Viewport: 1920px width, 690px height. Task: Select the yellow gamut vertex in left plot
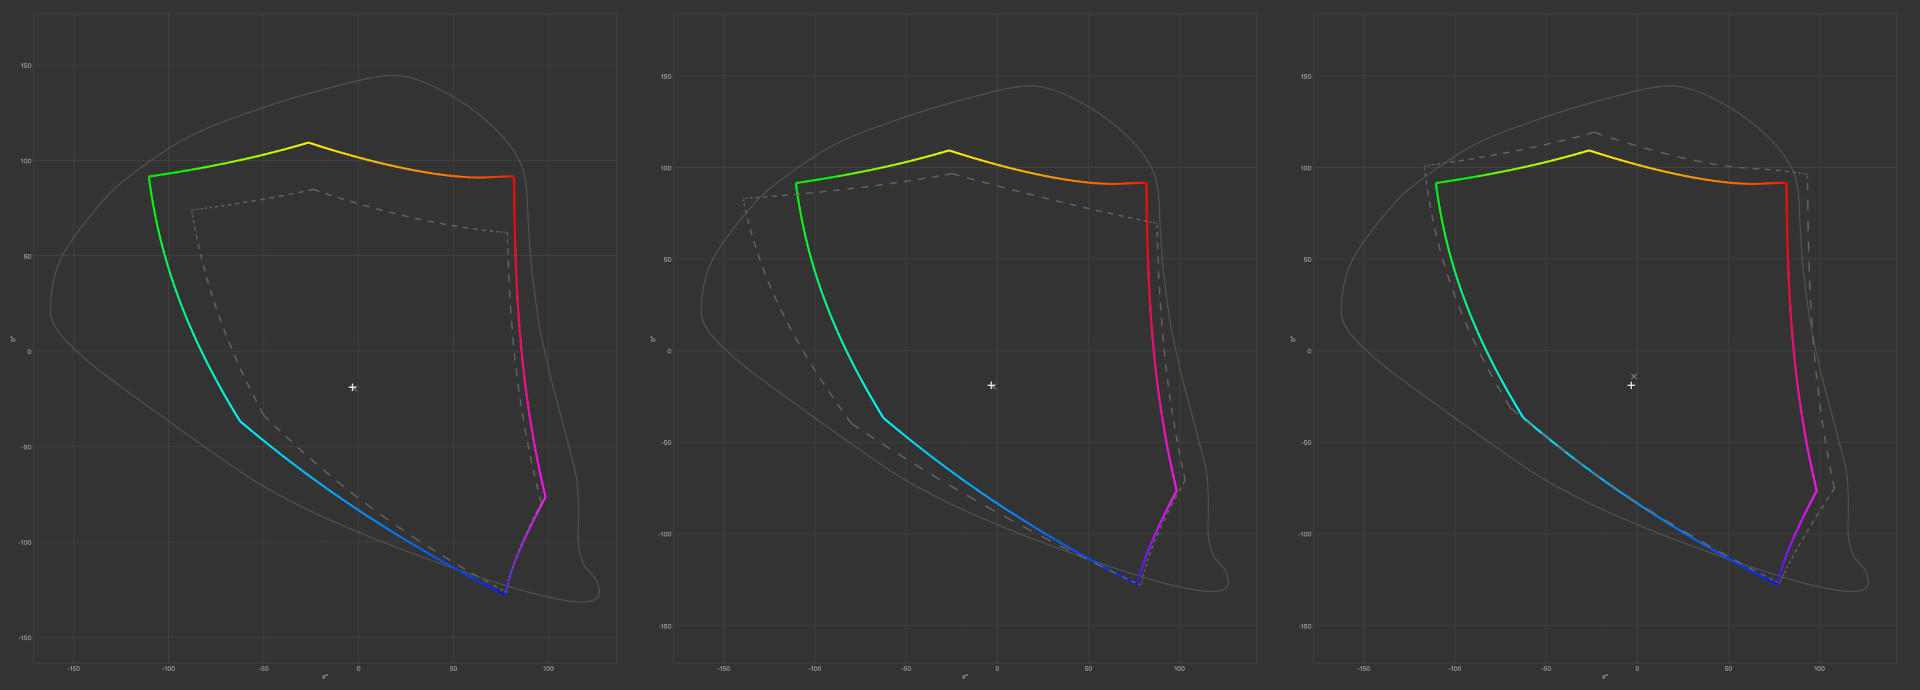click(308, 143)
